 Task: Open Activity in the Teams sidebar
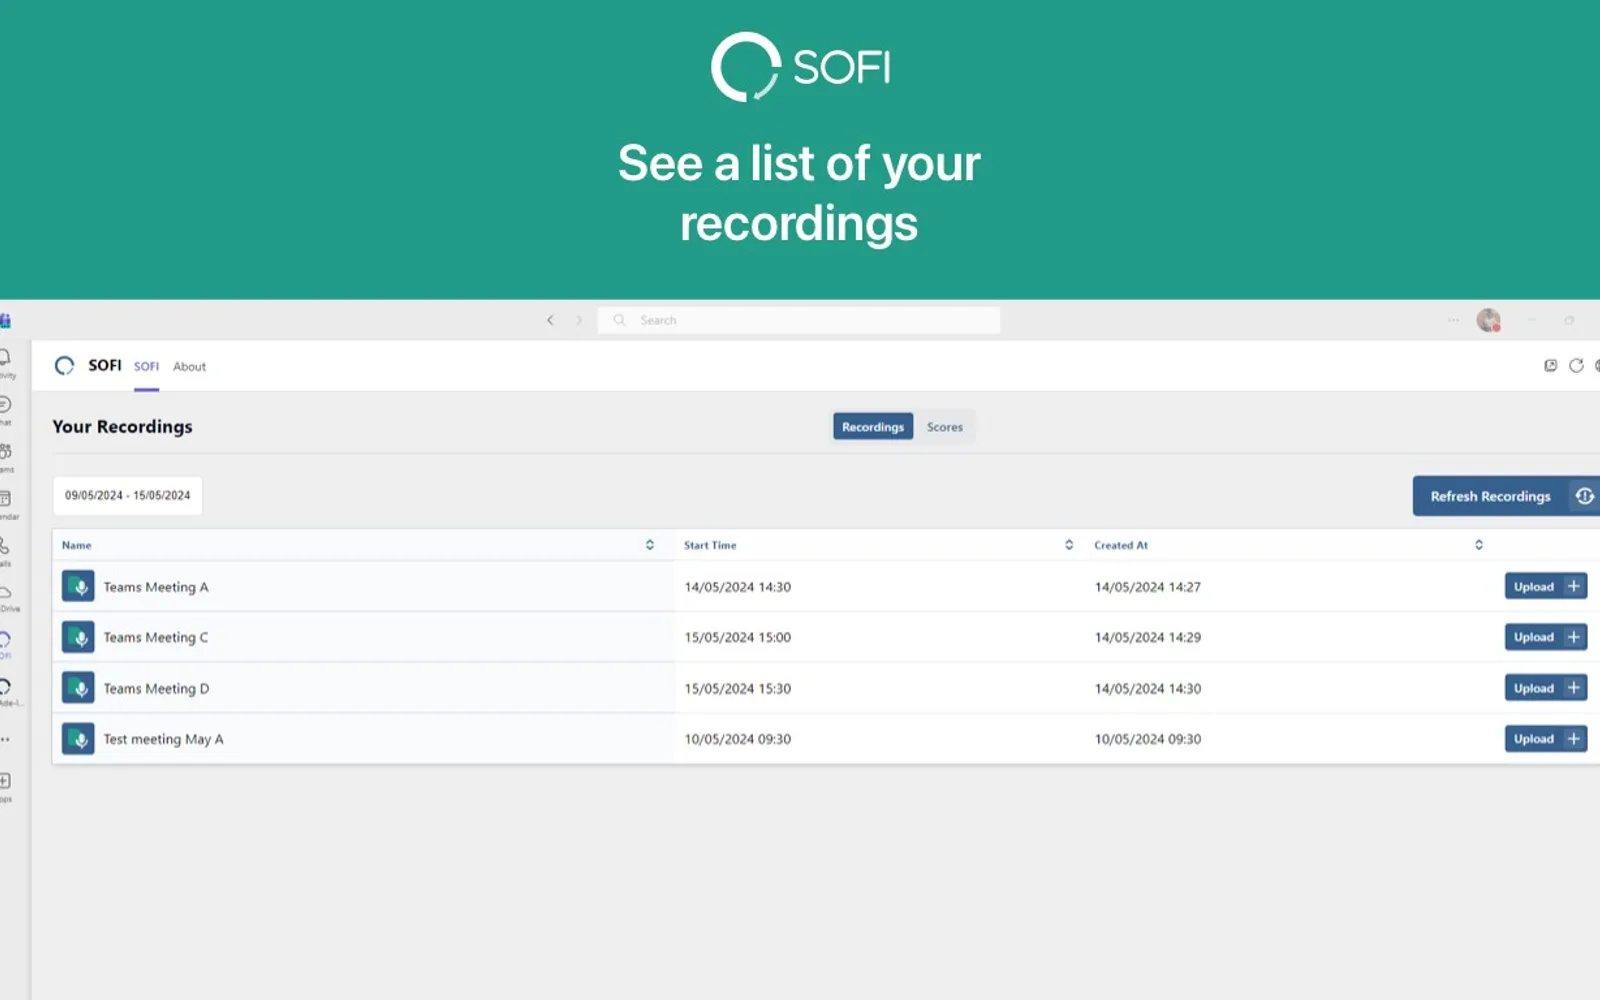(6, 363)
